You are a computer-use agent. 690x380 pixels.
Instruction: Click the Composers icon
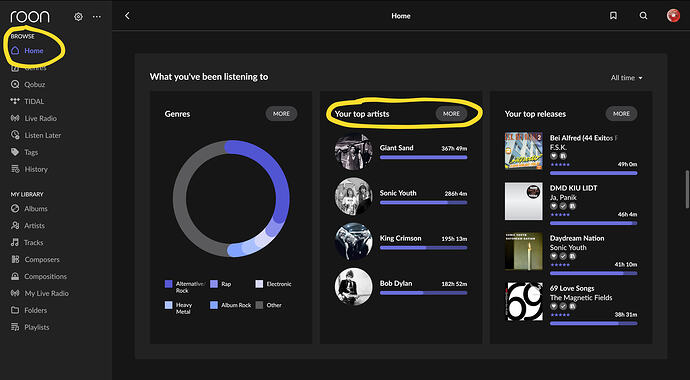click(15, 259)
